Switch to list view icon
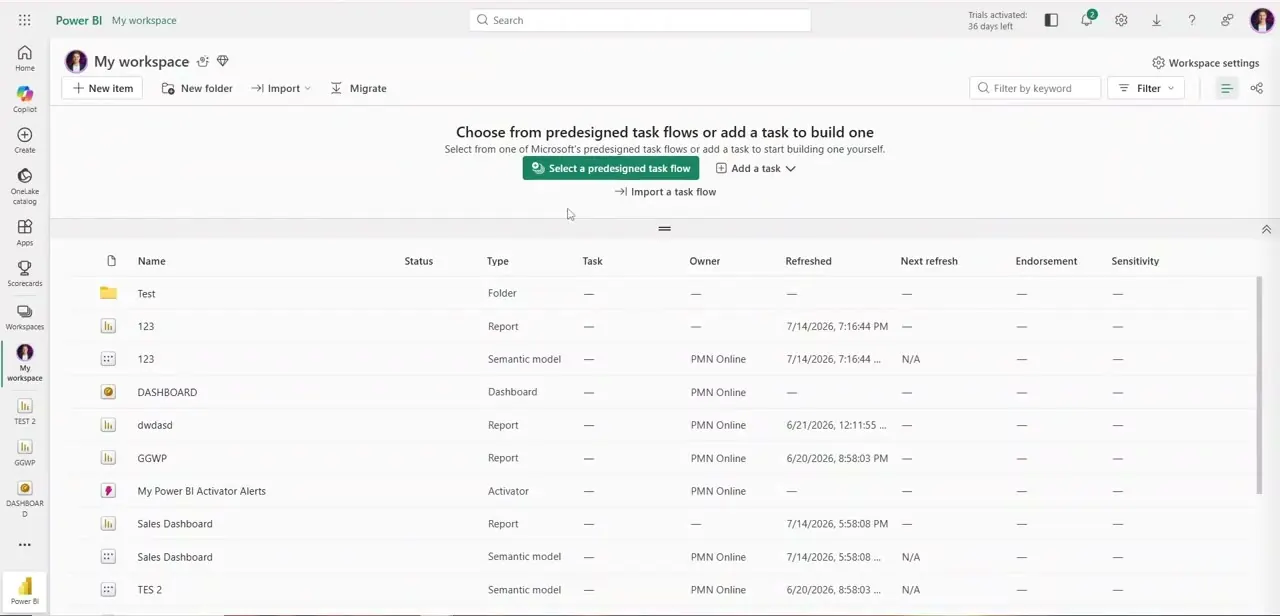 click(1226, 88)
